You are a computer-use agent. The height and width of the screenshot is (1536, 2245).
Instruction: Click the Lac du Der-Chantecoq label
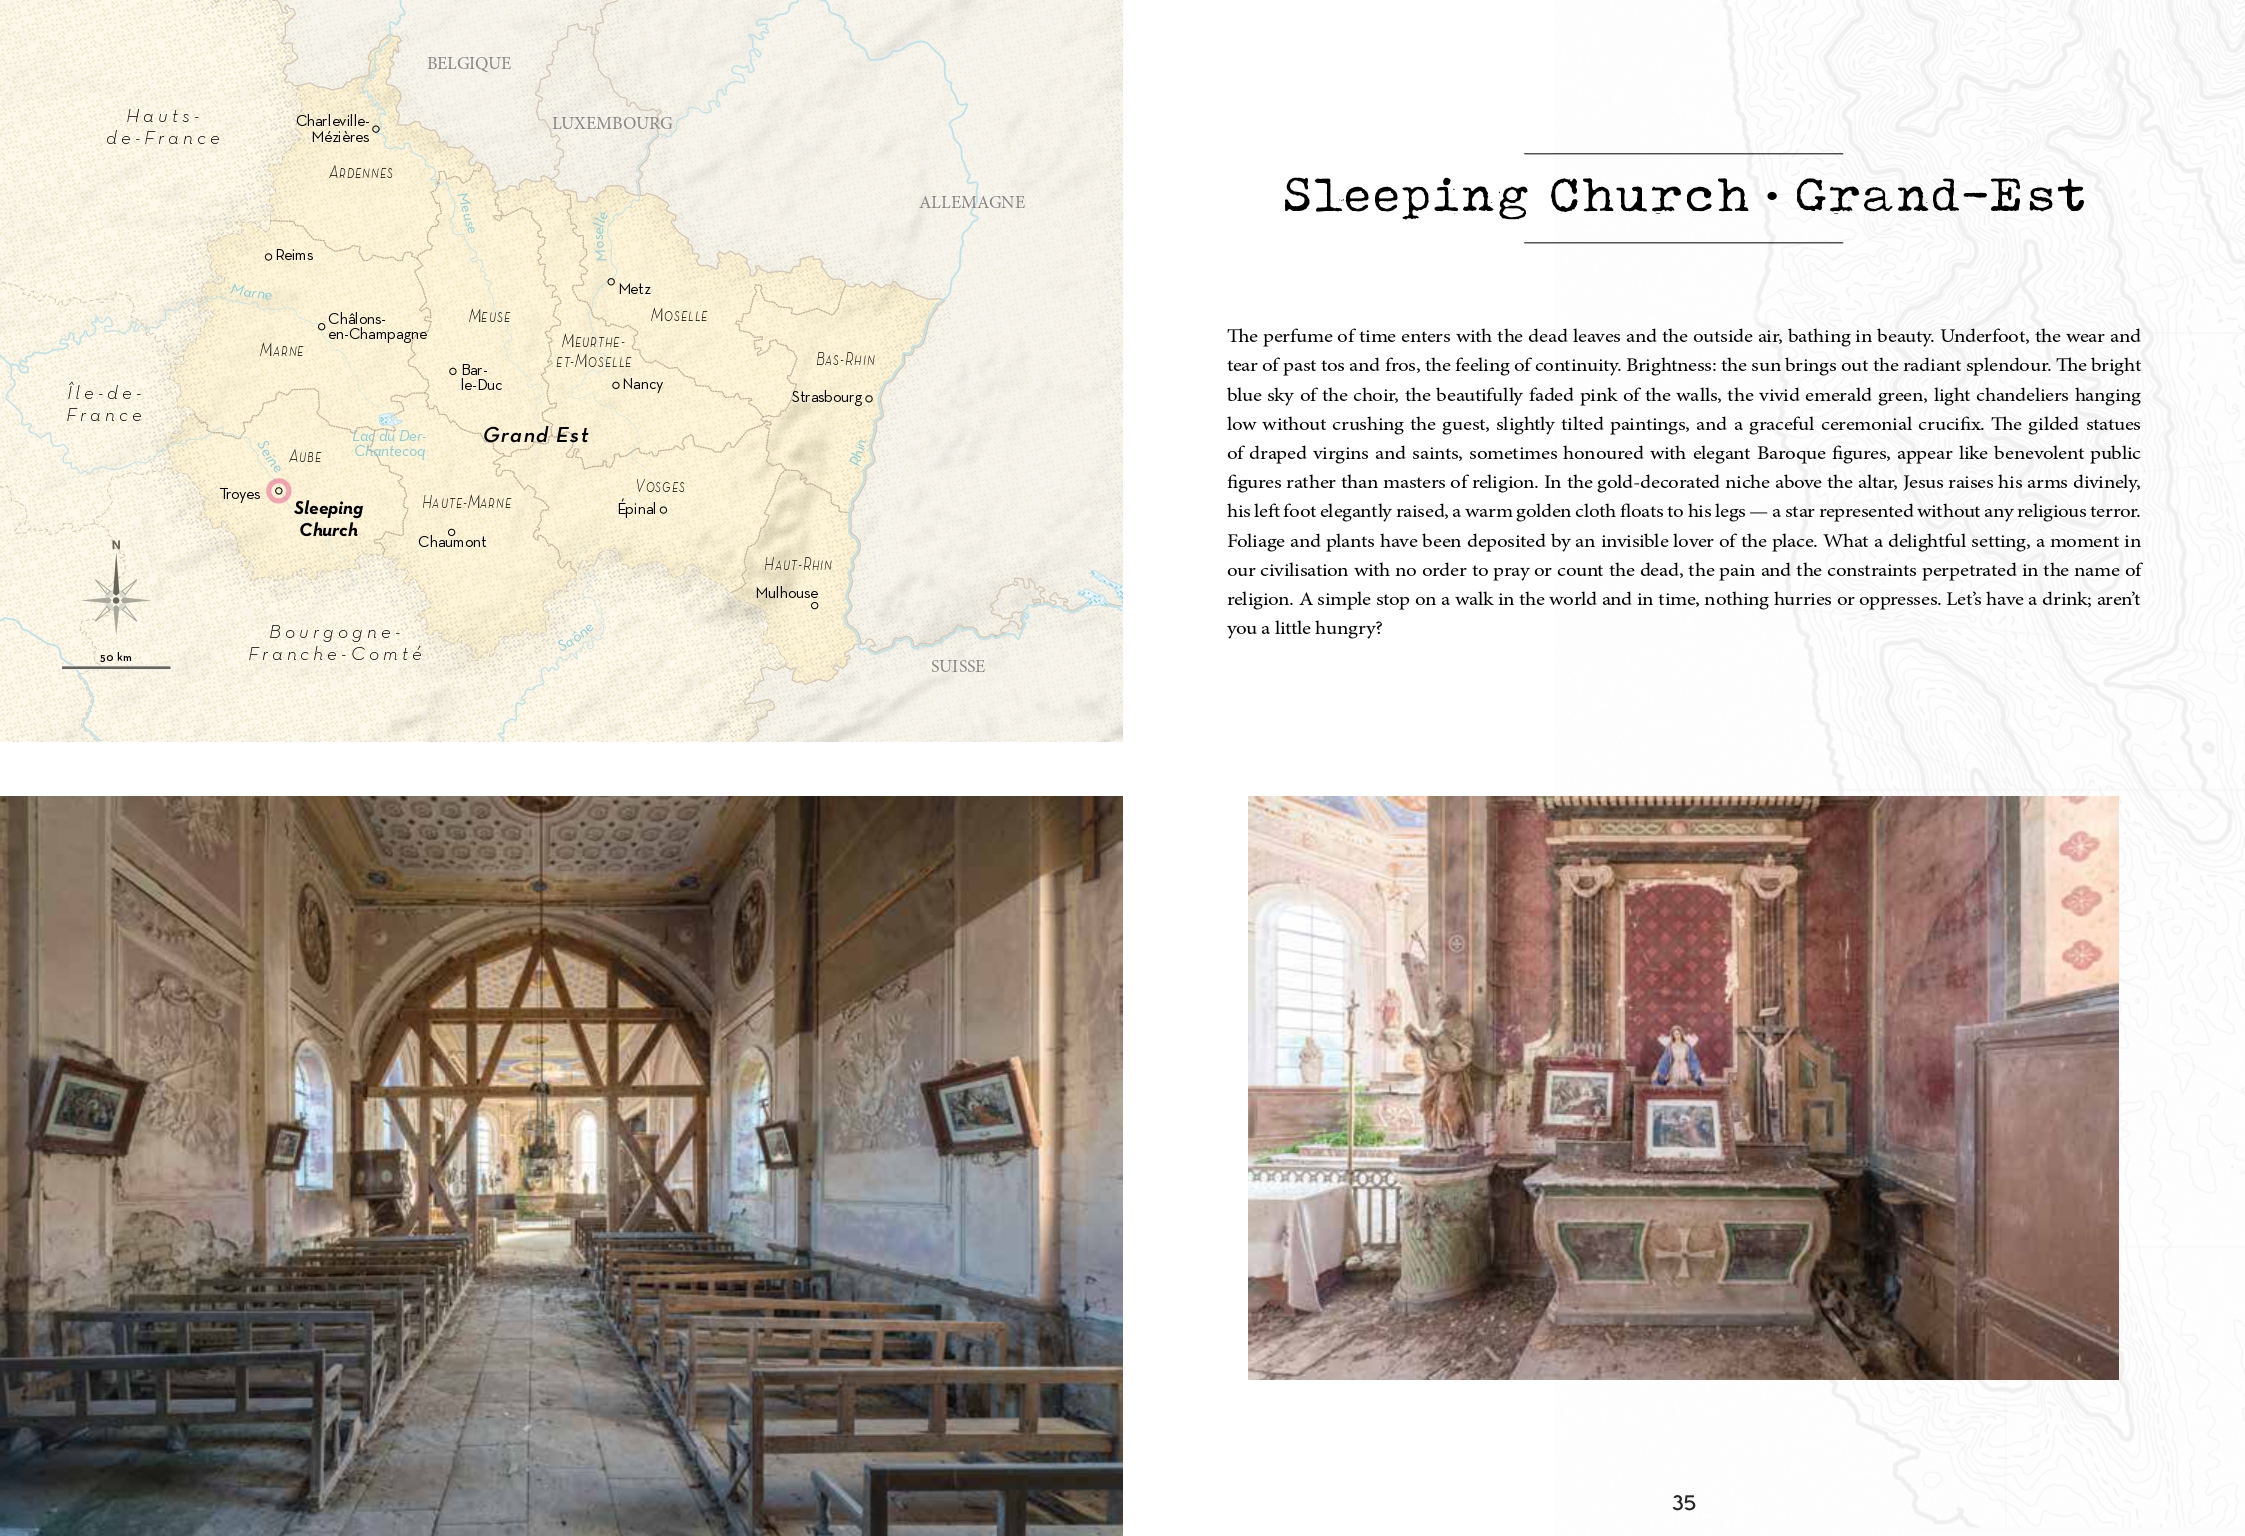pos(389,443)
